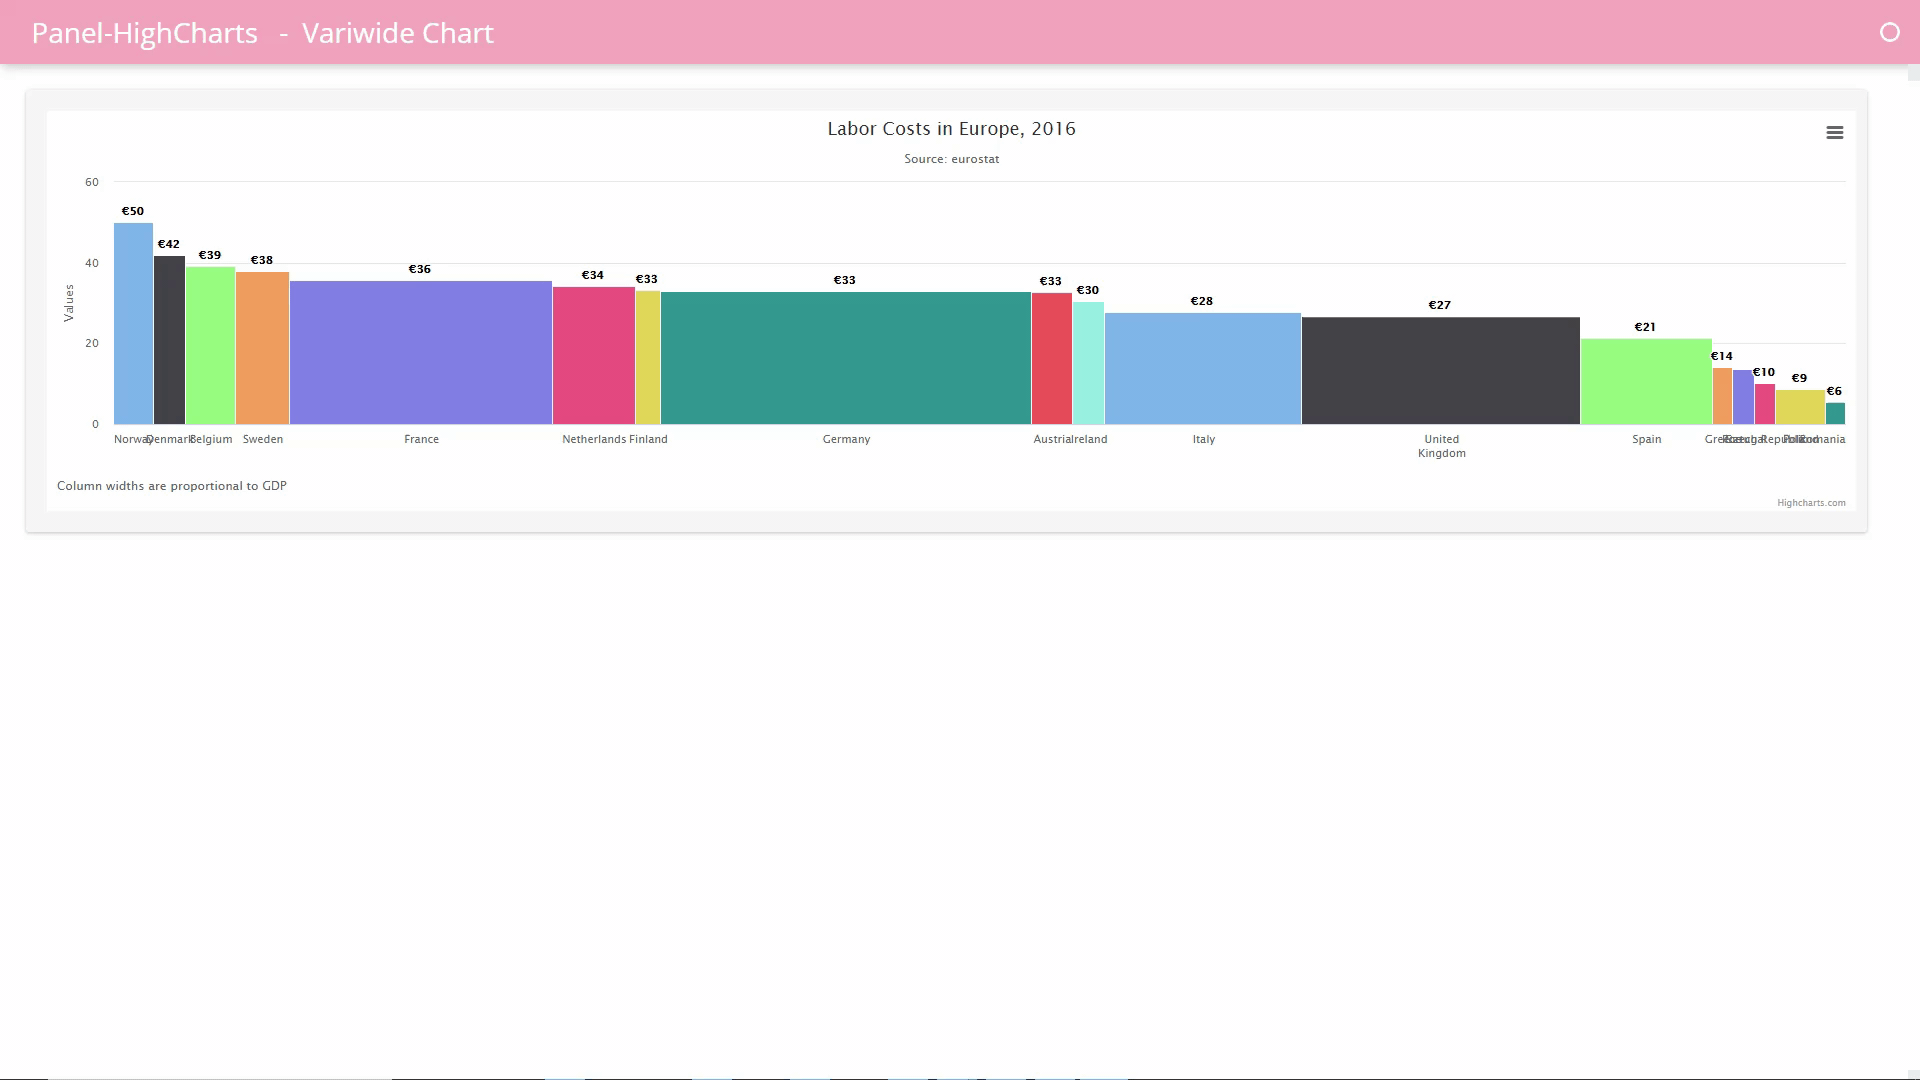Select the wide purple France column

421,350
